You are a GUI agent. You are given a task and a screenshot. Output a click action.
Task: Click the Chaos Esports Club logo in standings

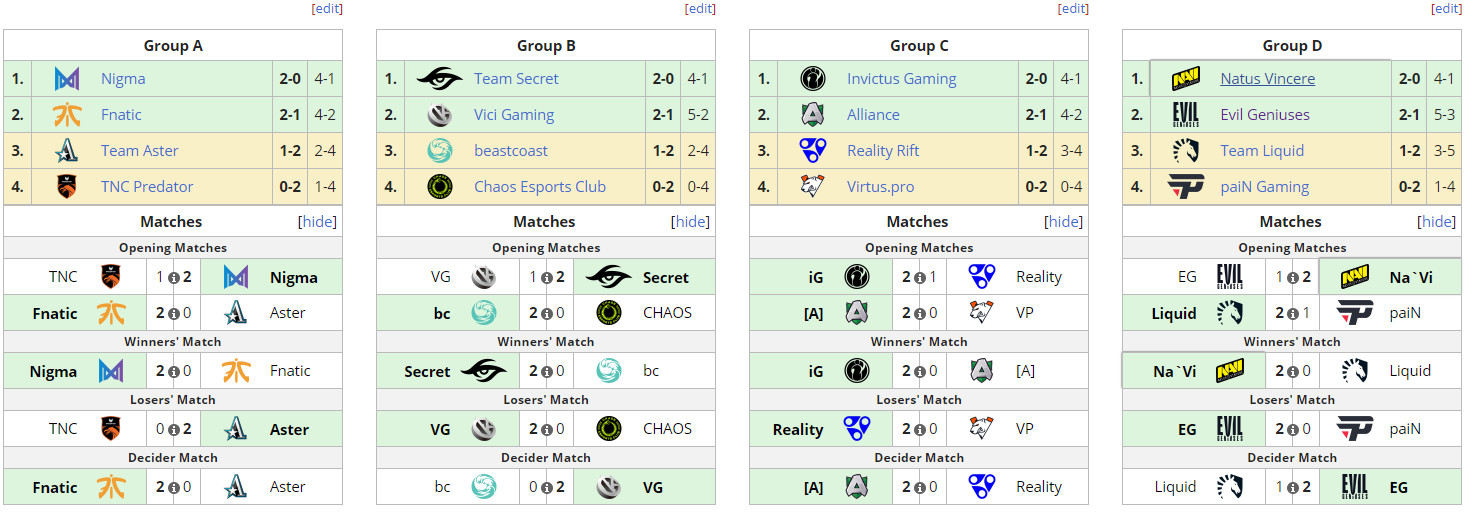[x=439, y=187]
